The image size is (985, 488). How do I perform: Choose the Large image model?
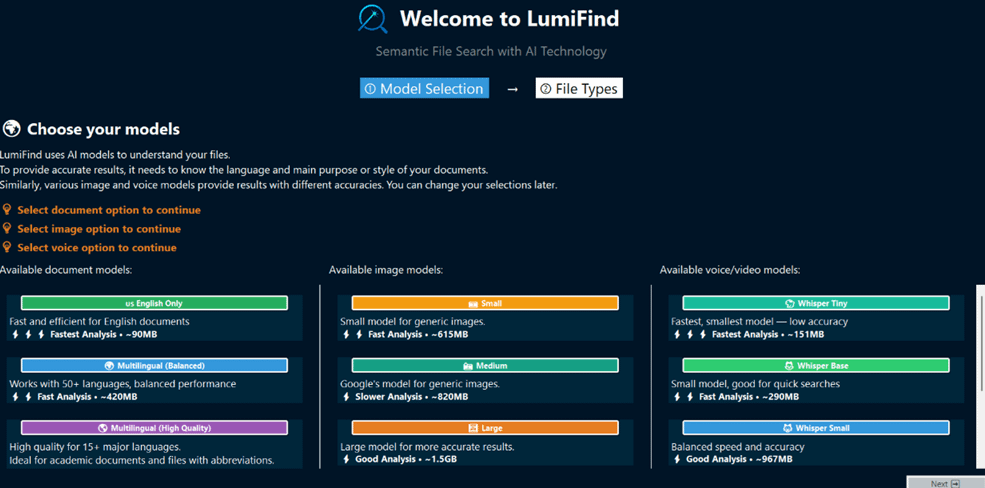tap(485, 428)
